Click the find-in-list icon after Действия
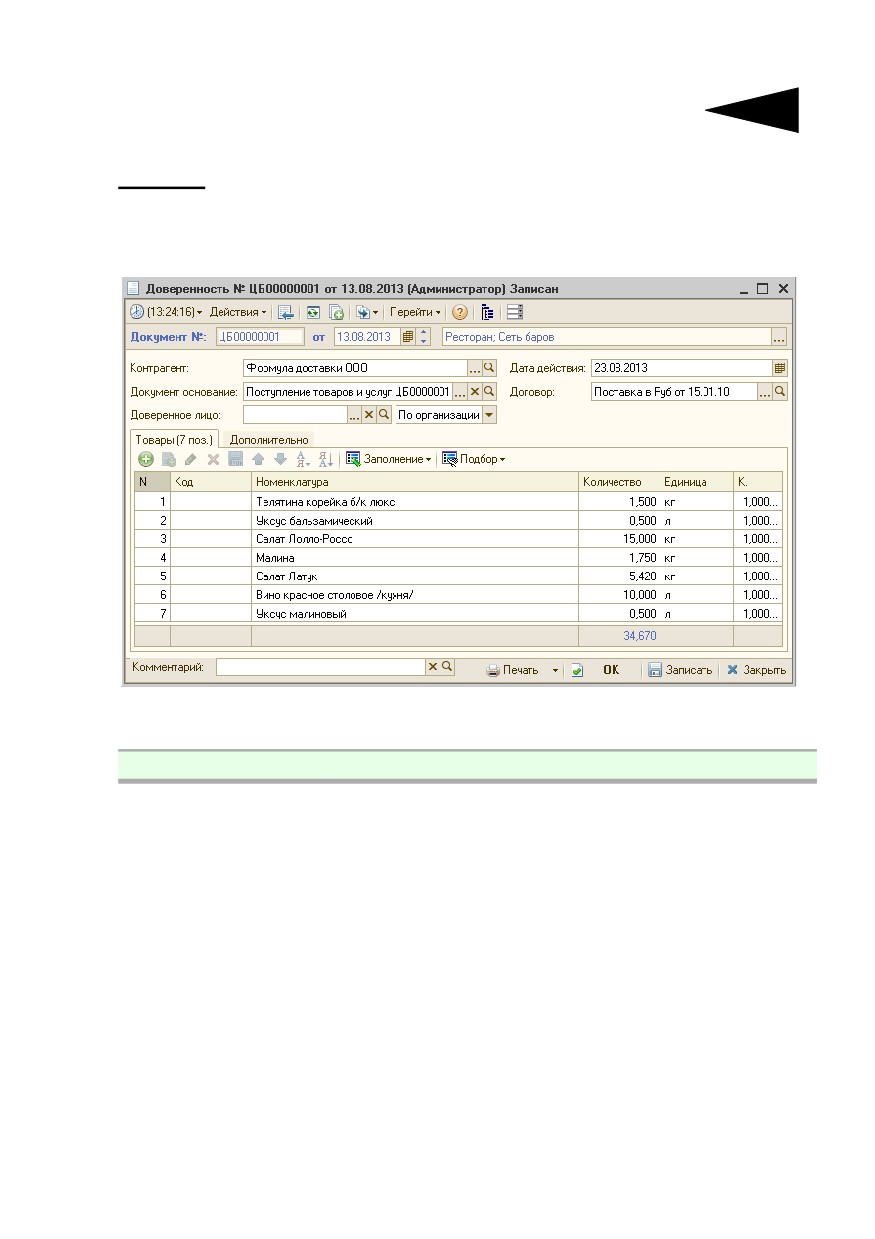Screen dimensions: 875x1239 (286, 312)
